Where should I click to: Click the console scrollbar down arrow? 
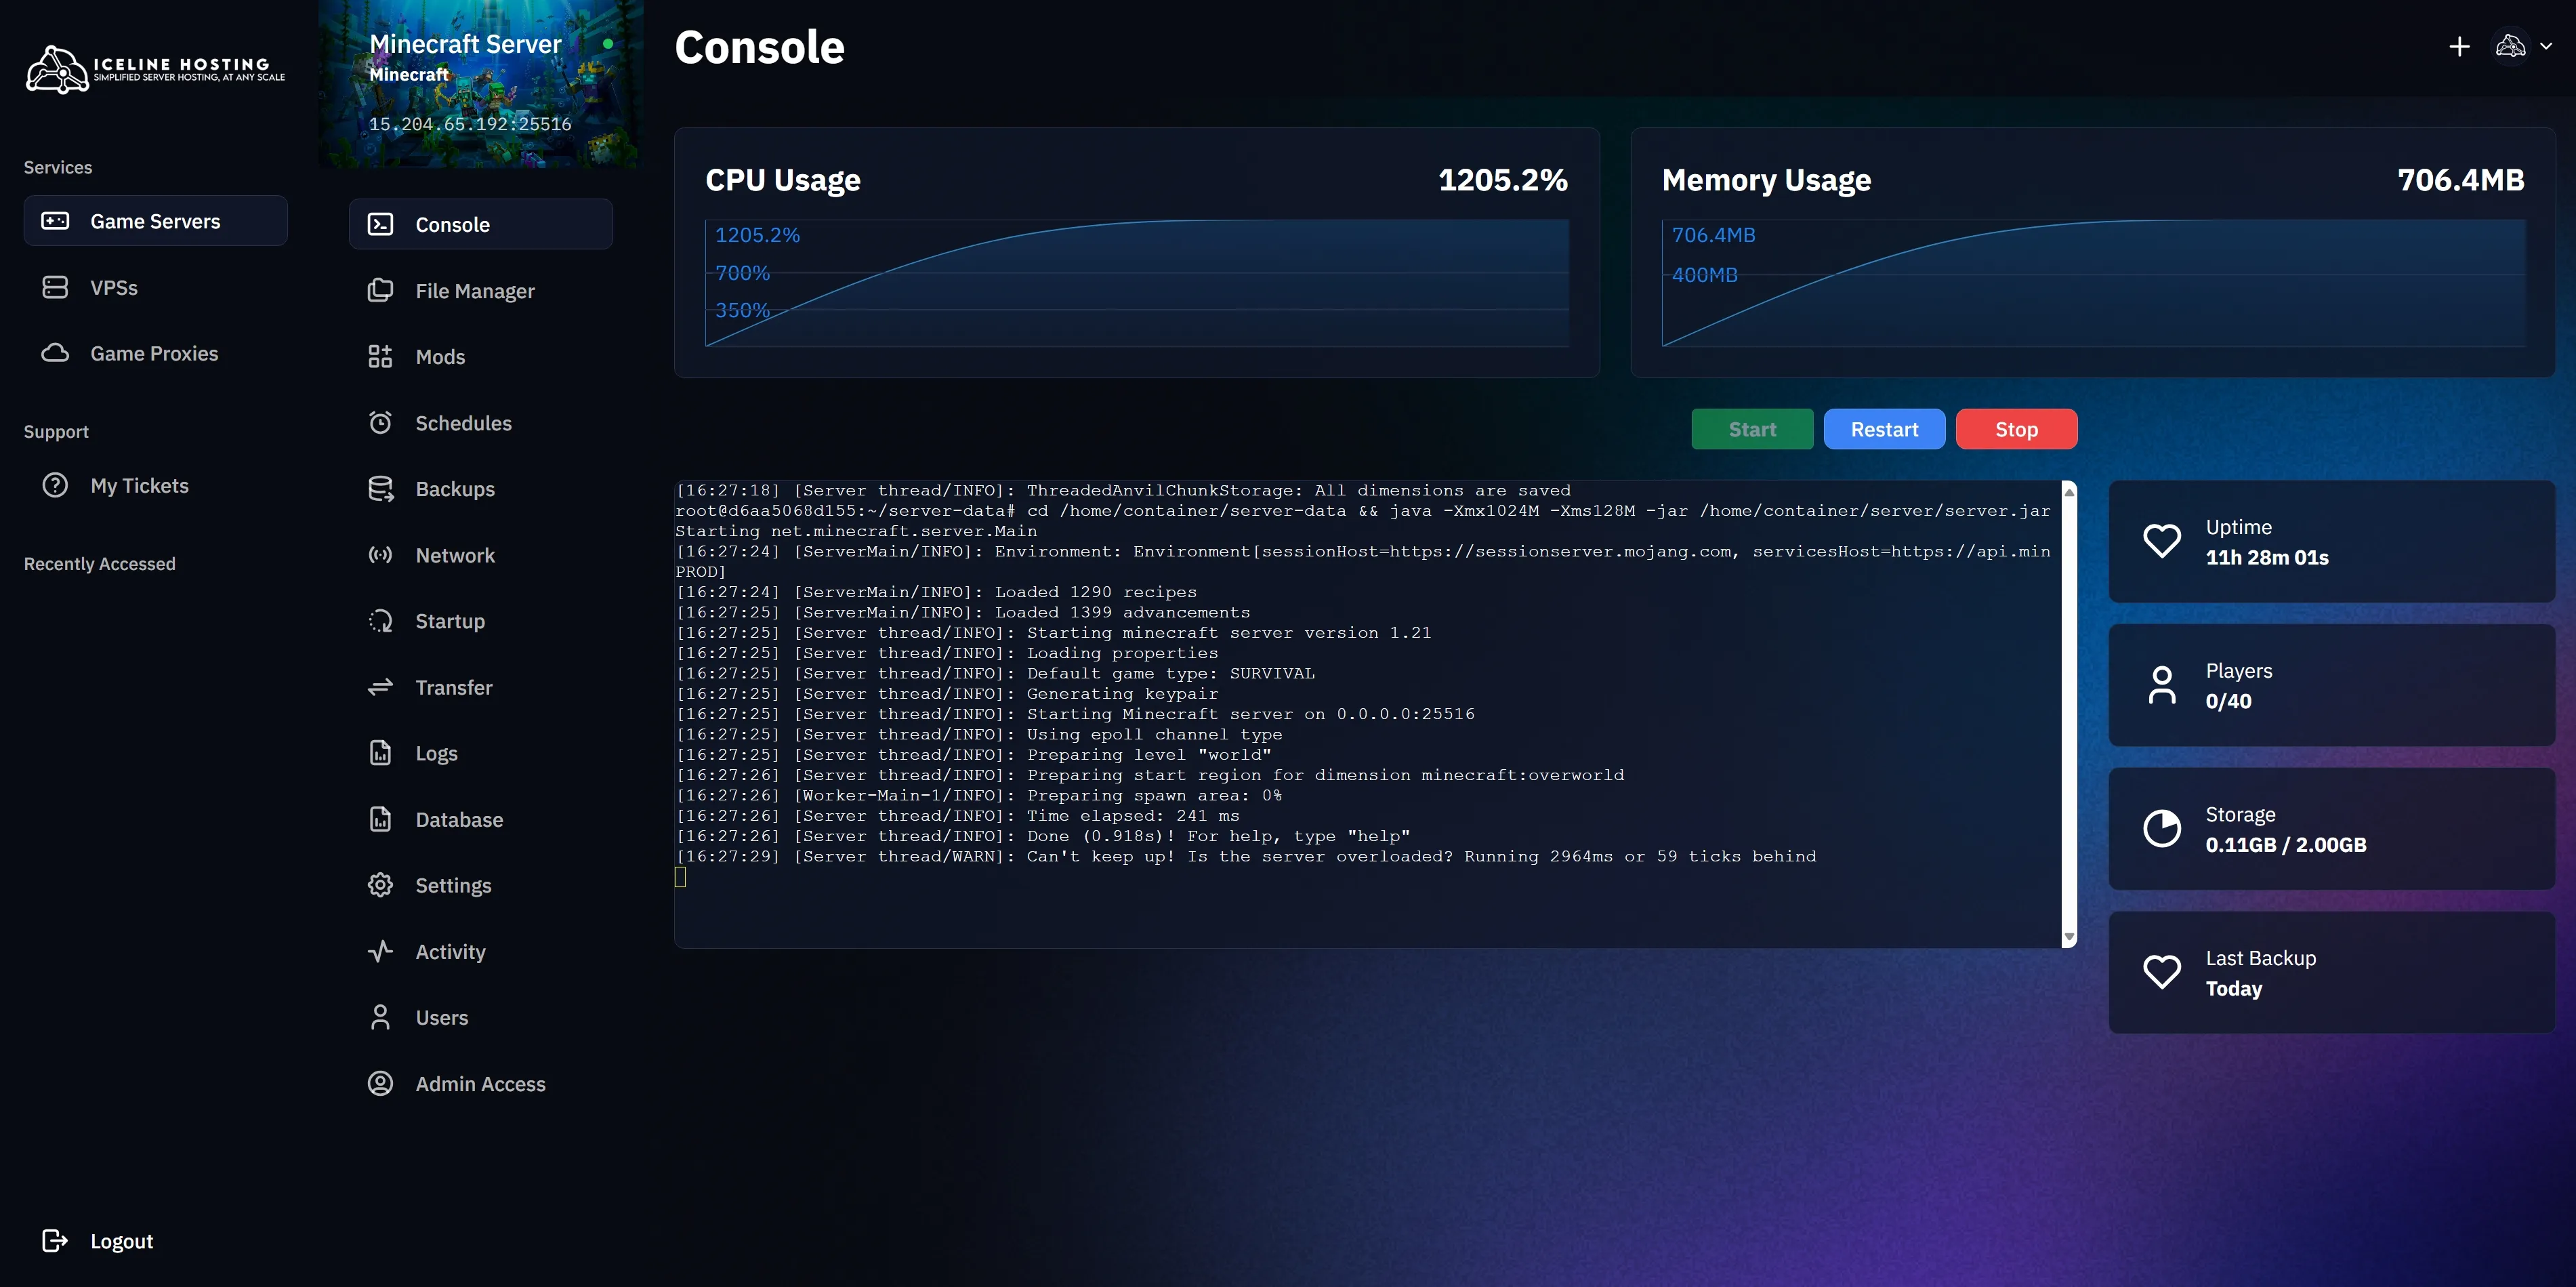point(2069,937)
